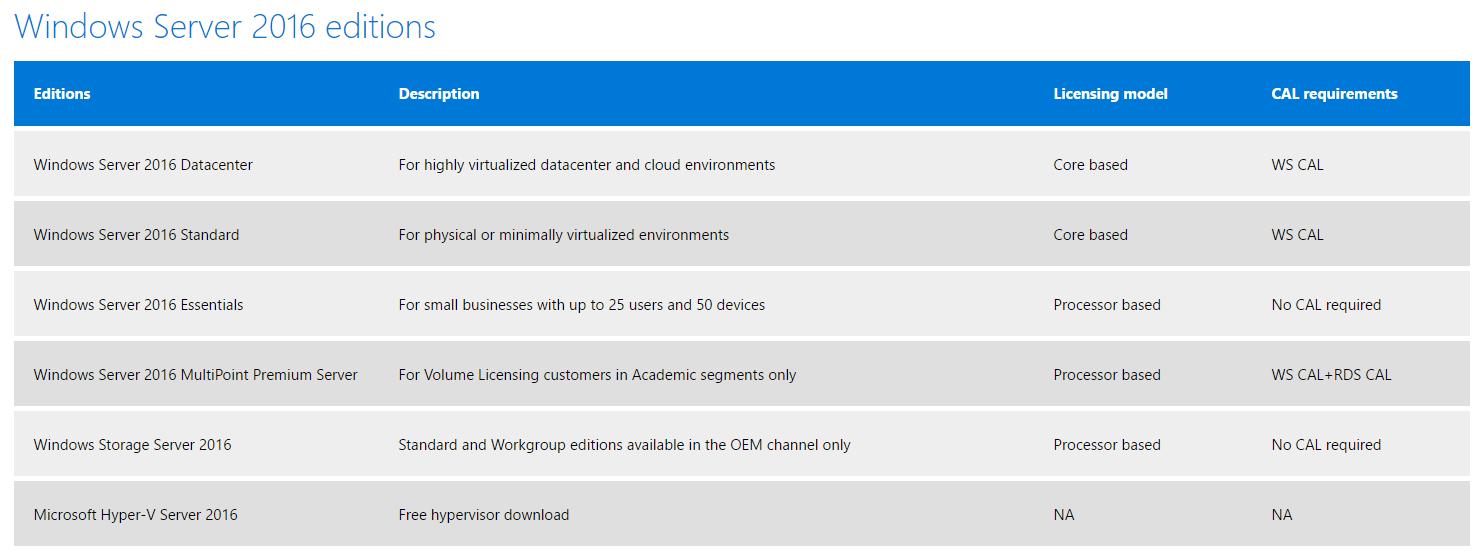Viewport: 1478px width, 552px height.
Task: Select 'Windows Server 2016 Standard' cell
Action: 136,235
